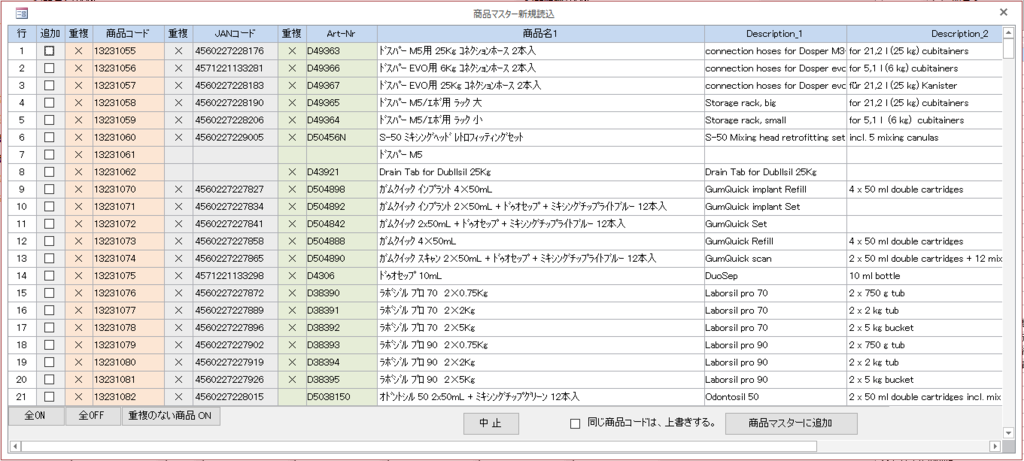
Task: Click the 全OFF button
Action: click(x=93, y=417)
